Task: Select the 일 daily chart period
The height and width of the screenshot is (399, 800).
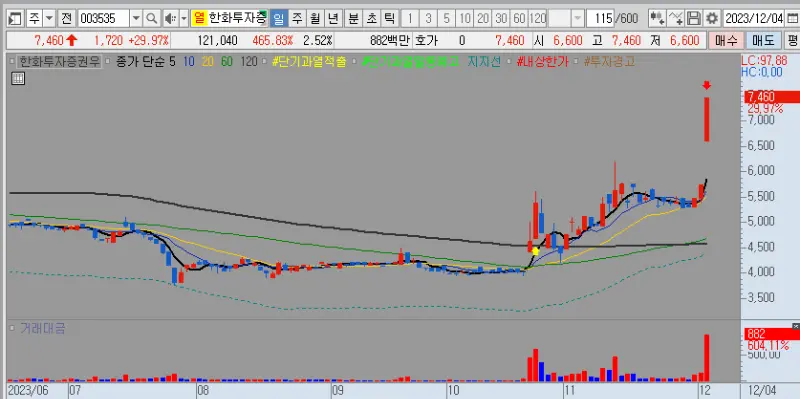Action: pyautogui.click(x=278, y=19)
